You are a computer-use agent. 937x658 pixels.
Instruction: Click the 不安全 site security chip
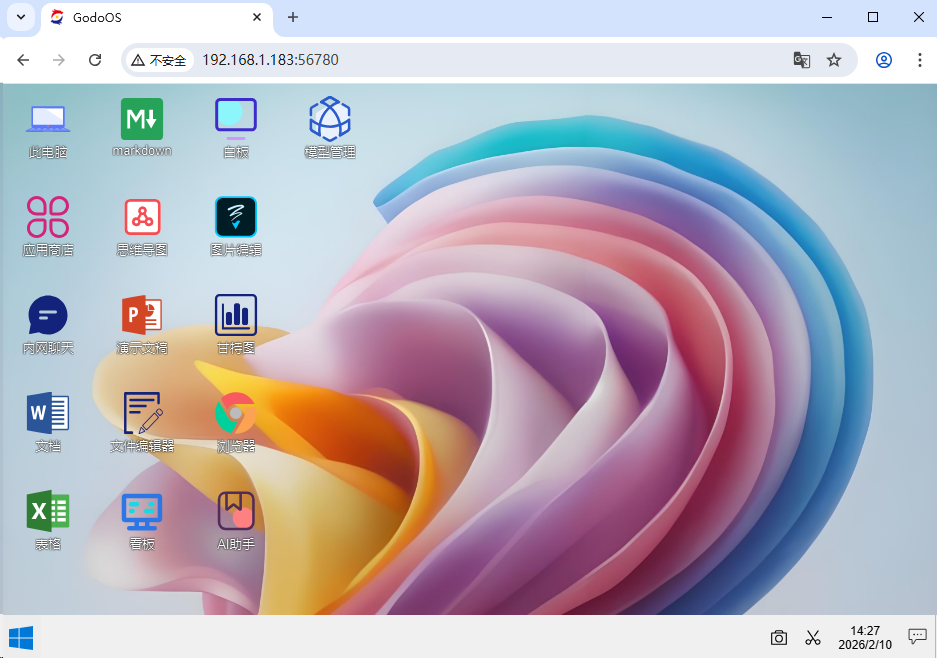[x=160, y=60]
